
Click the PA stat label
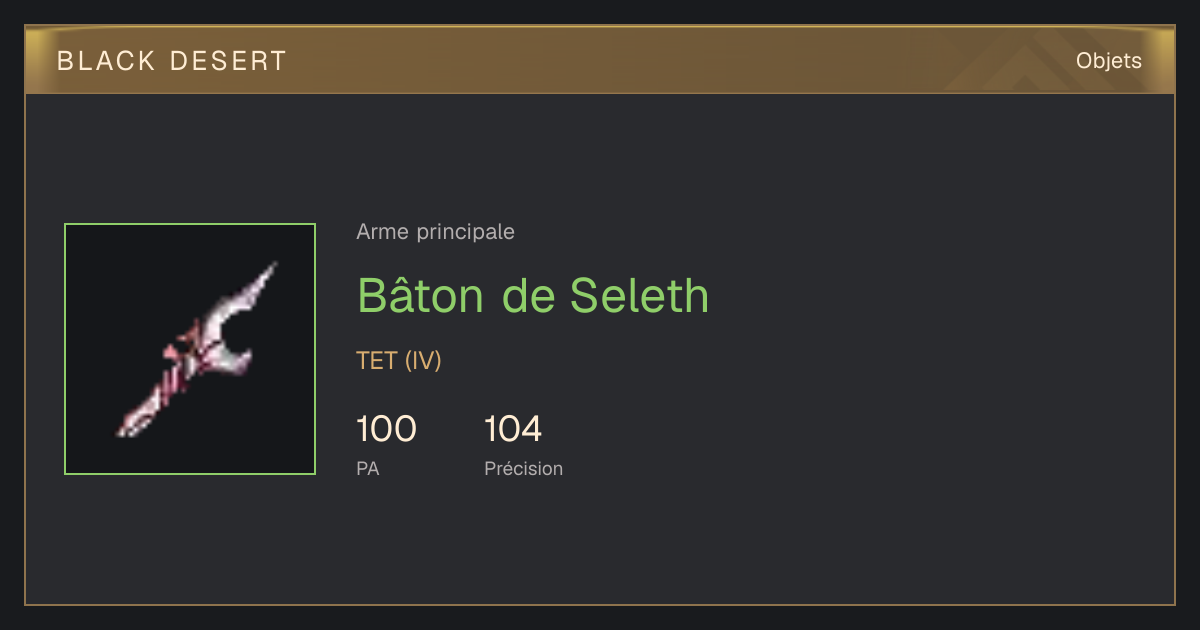tap(367, 468)
